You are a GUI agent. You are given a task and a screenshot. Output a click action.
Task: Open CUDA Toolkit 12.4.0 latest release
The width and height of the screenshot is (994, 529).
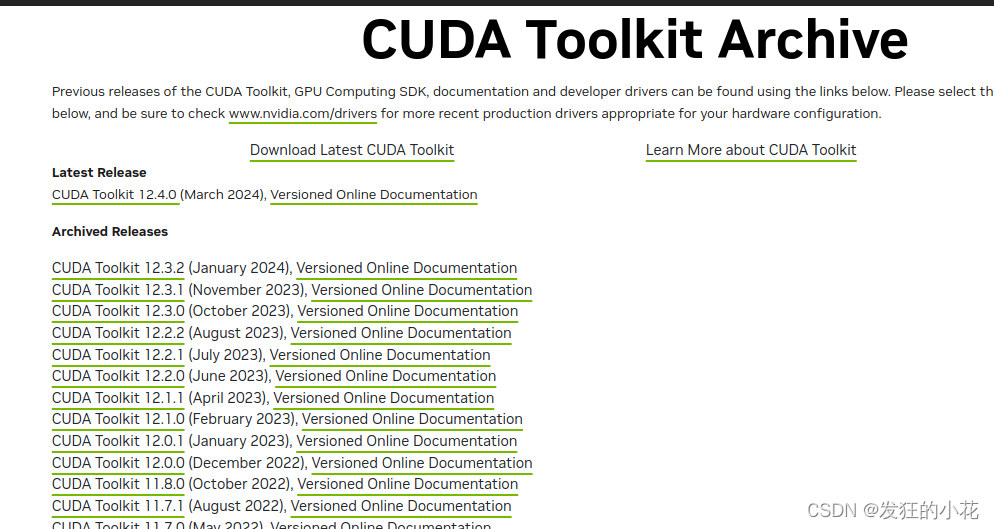click(x=114, y=195)
